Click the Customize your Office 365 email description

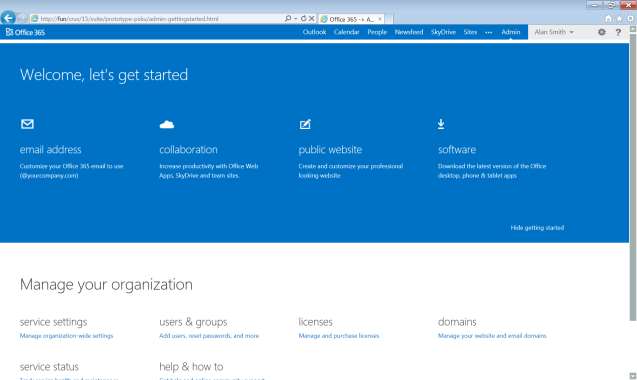tap(72, 171)
